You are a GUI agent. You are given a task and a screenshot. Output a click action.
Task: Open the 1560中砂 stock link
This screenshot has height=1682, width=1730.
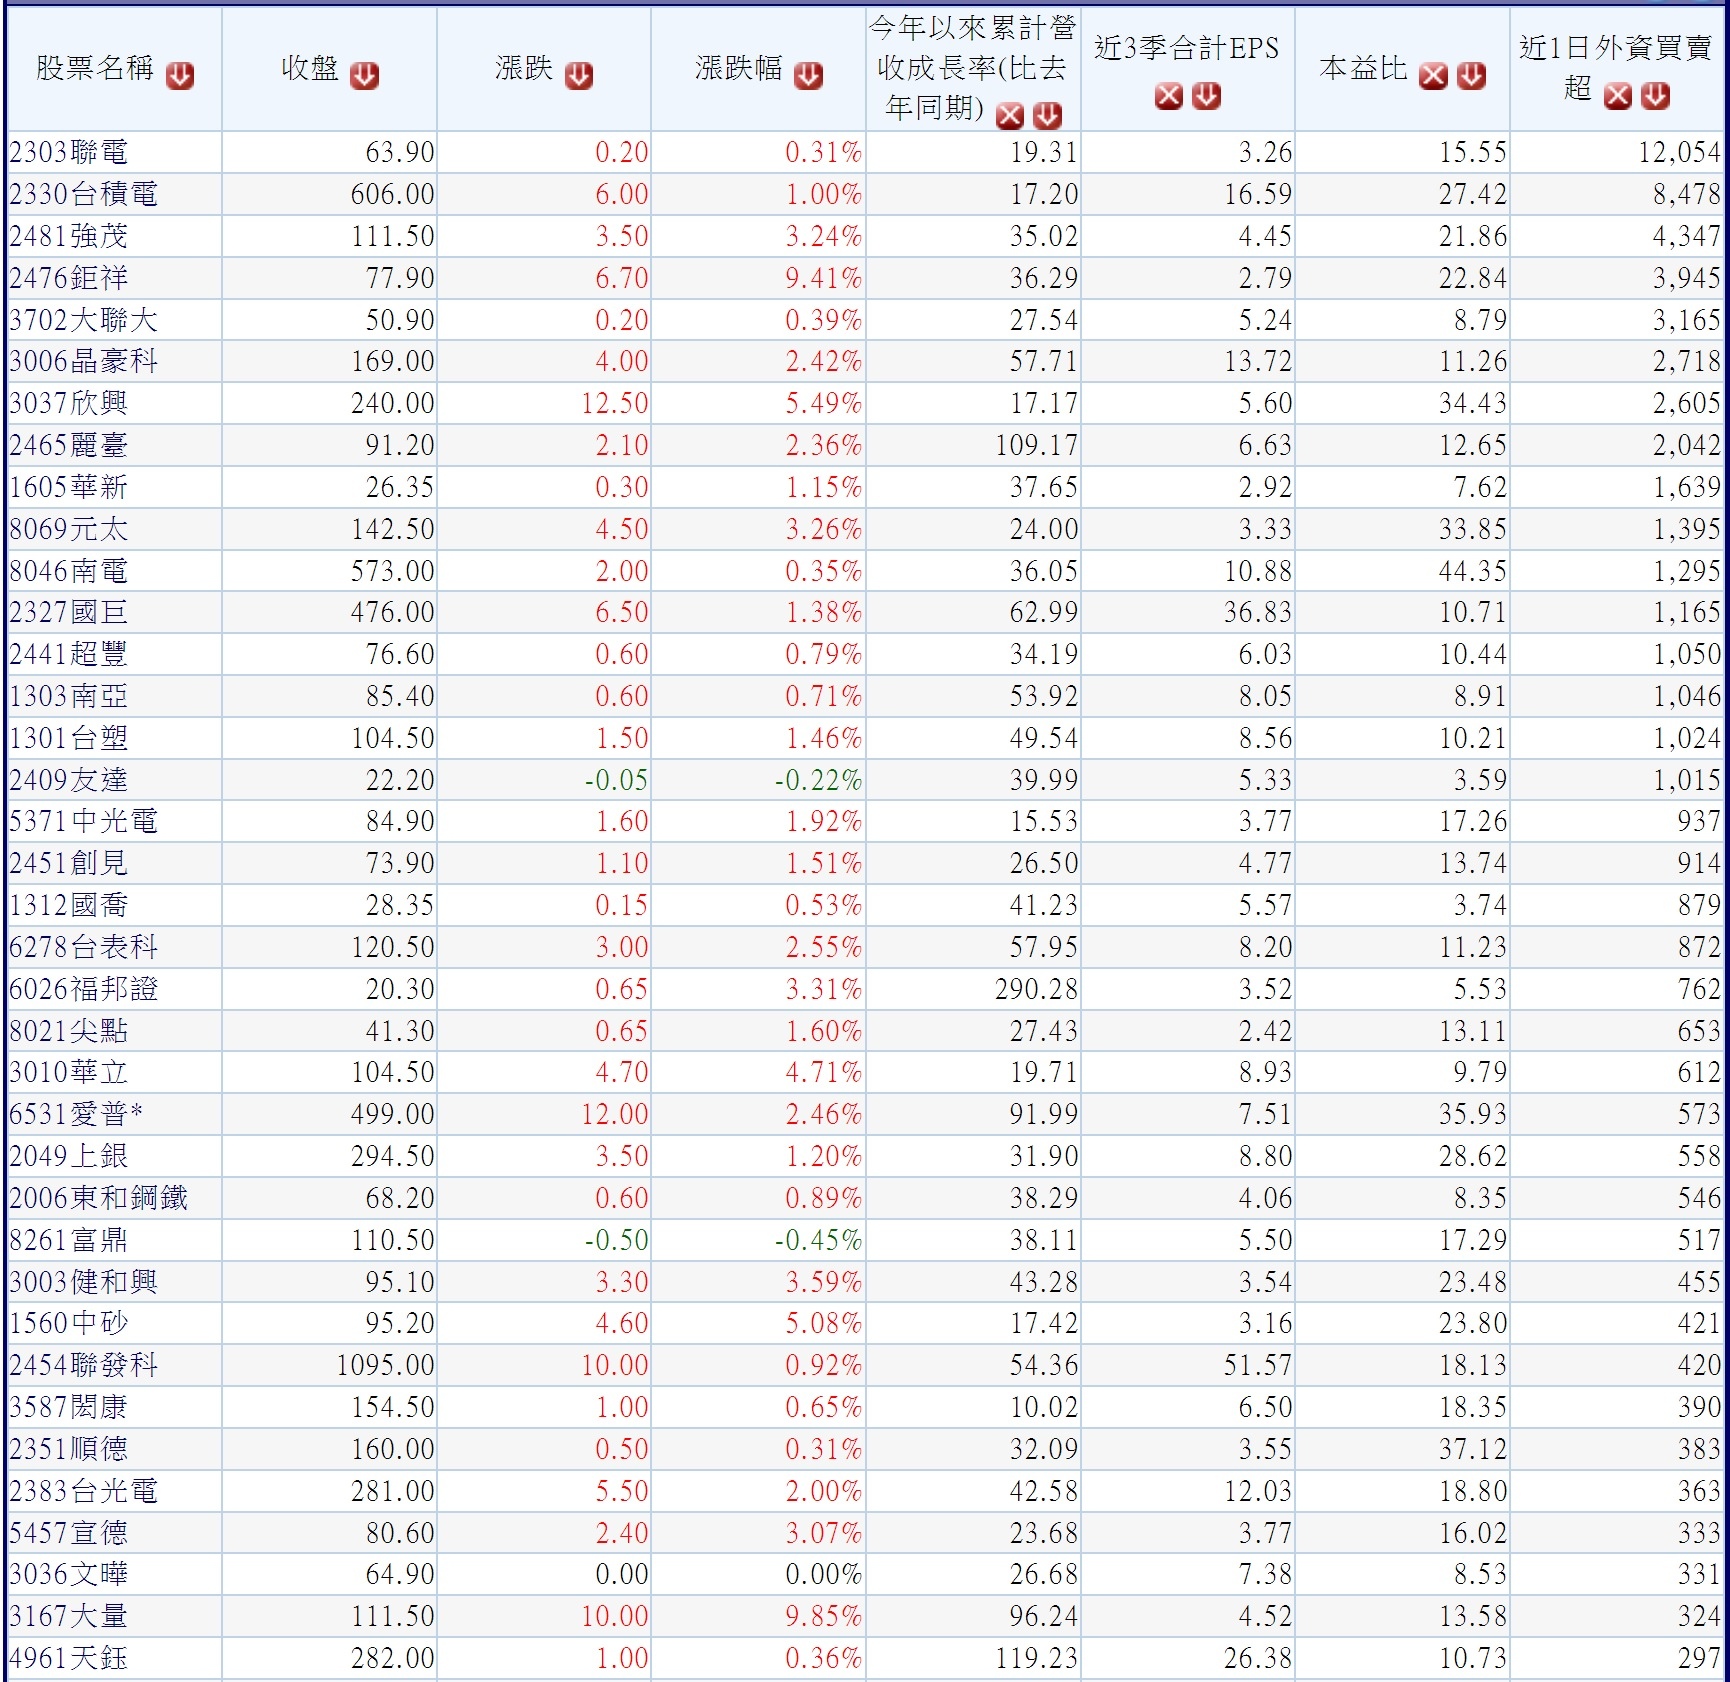pyautogui.click(x=69, y=1323)
